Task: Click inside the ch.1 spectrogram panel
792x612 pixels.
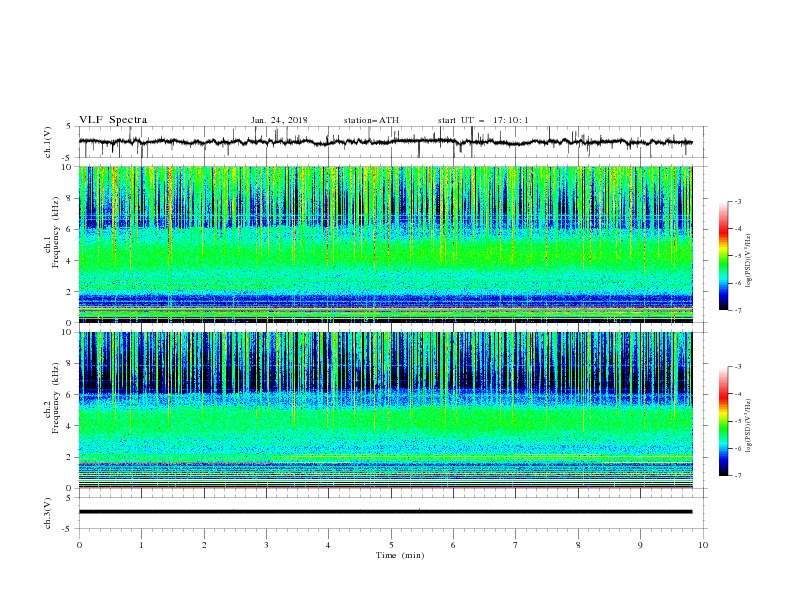Action: click(385, 244)
